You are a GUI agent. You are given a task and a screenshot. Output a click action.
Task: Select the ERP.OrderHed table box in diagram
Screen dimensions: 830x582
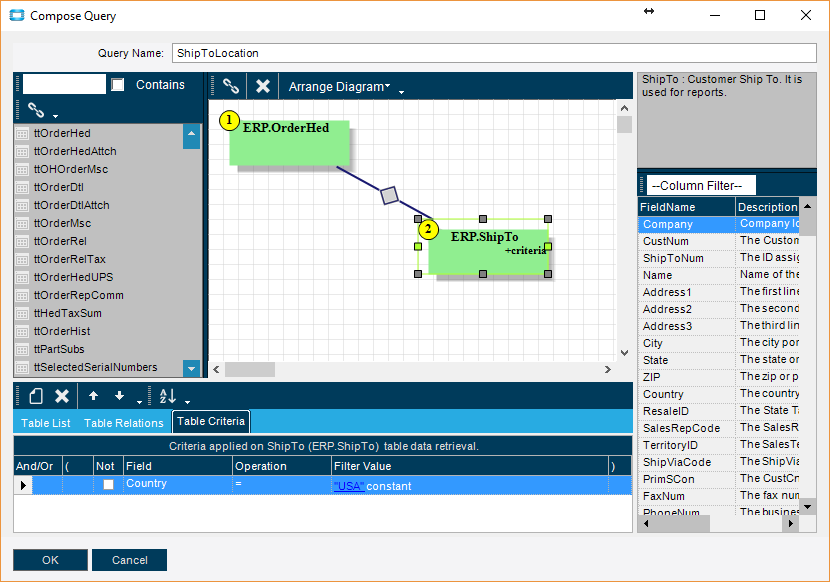coord(290,143)
